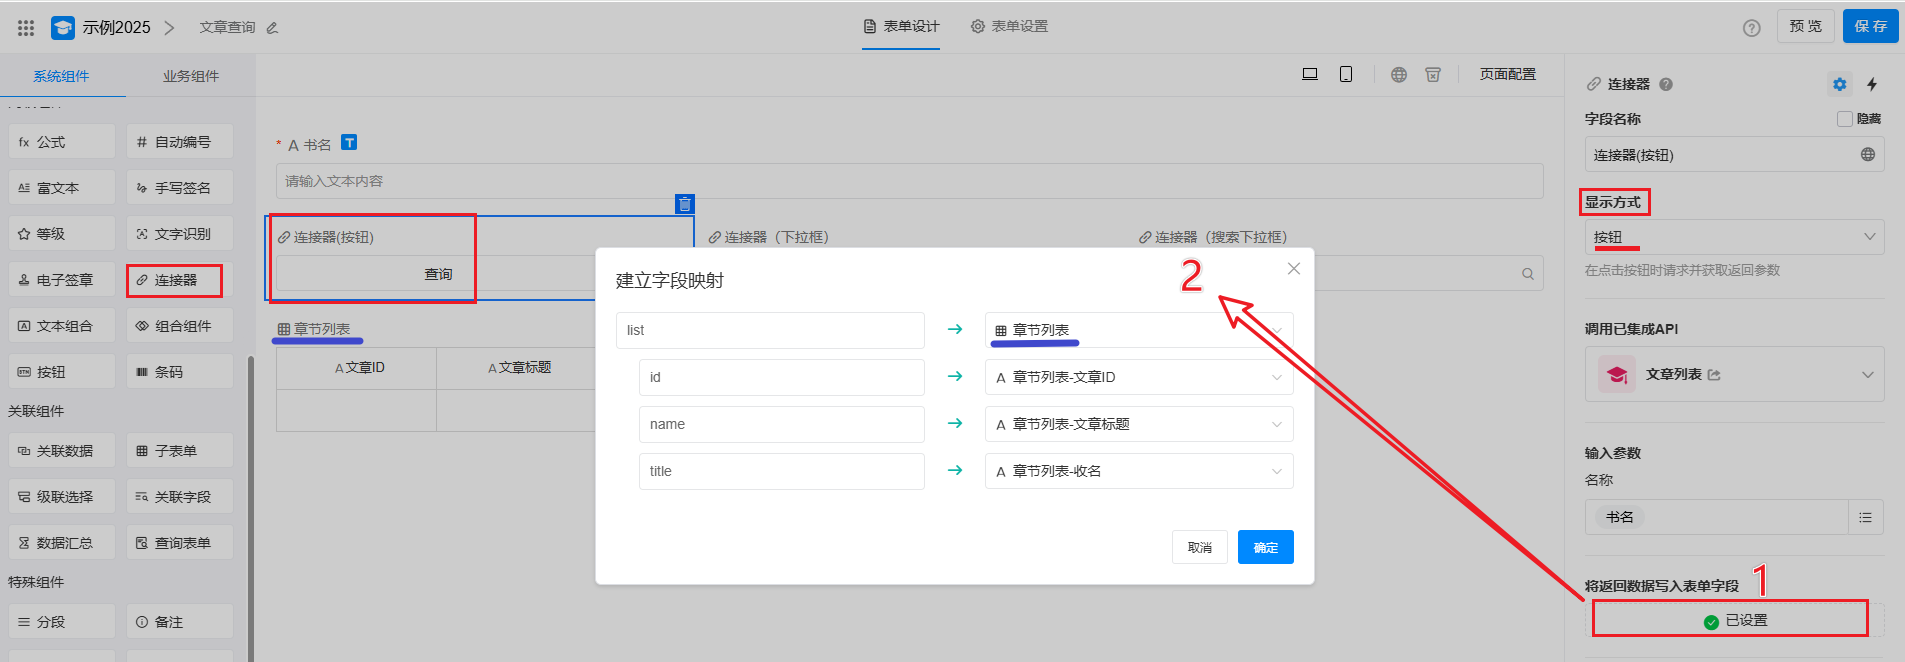Click the 保存 button
The height and width of the screenshot is (662, 1905).
pos(1870,26)
